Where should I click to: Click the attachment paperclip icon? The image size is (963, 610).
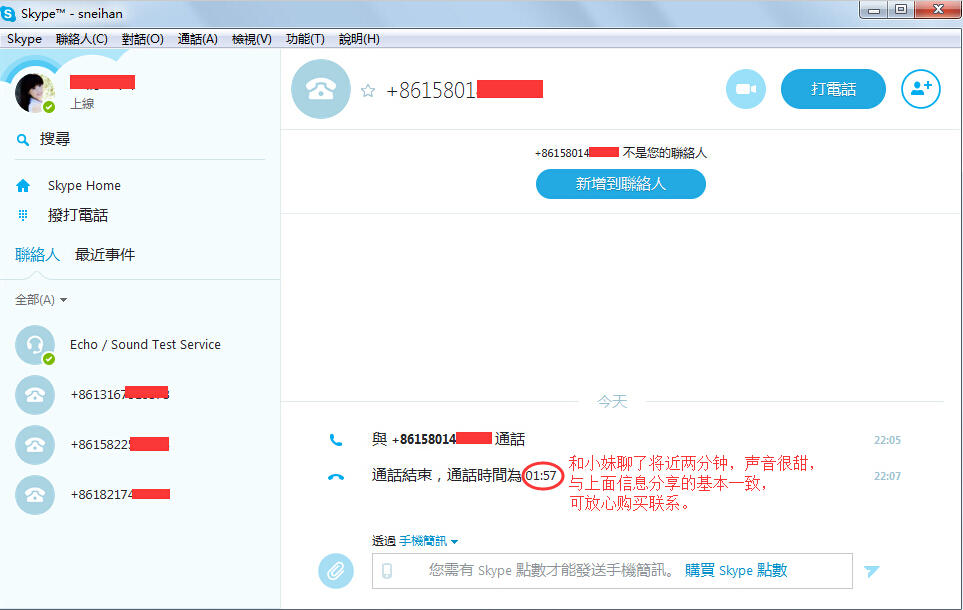335,571
